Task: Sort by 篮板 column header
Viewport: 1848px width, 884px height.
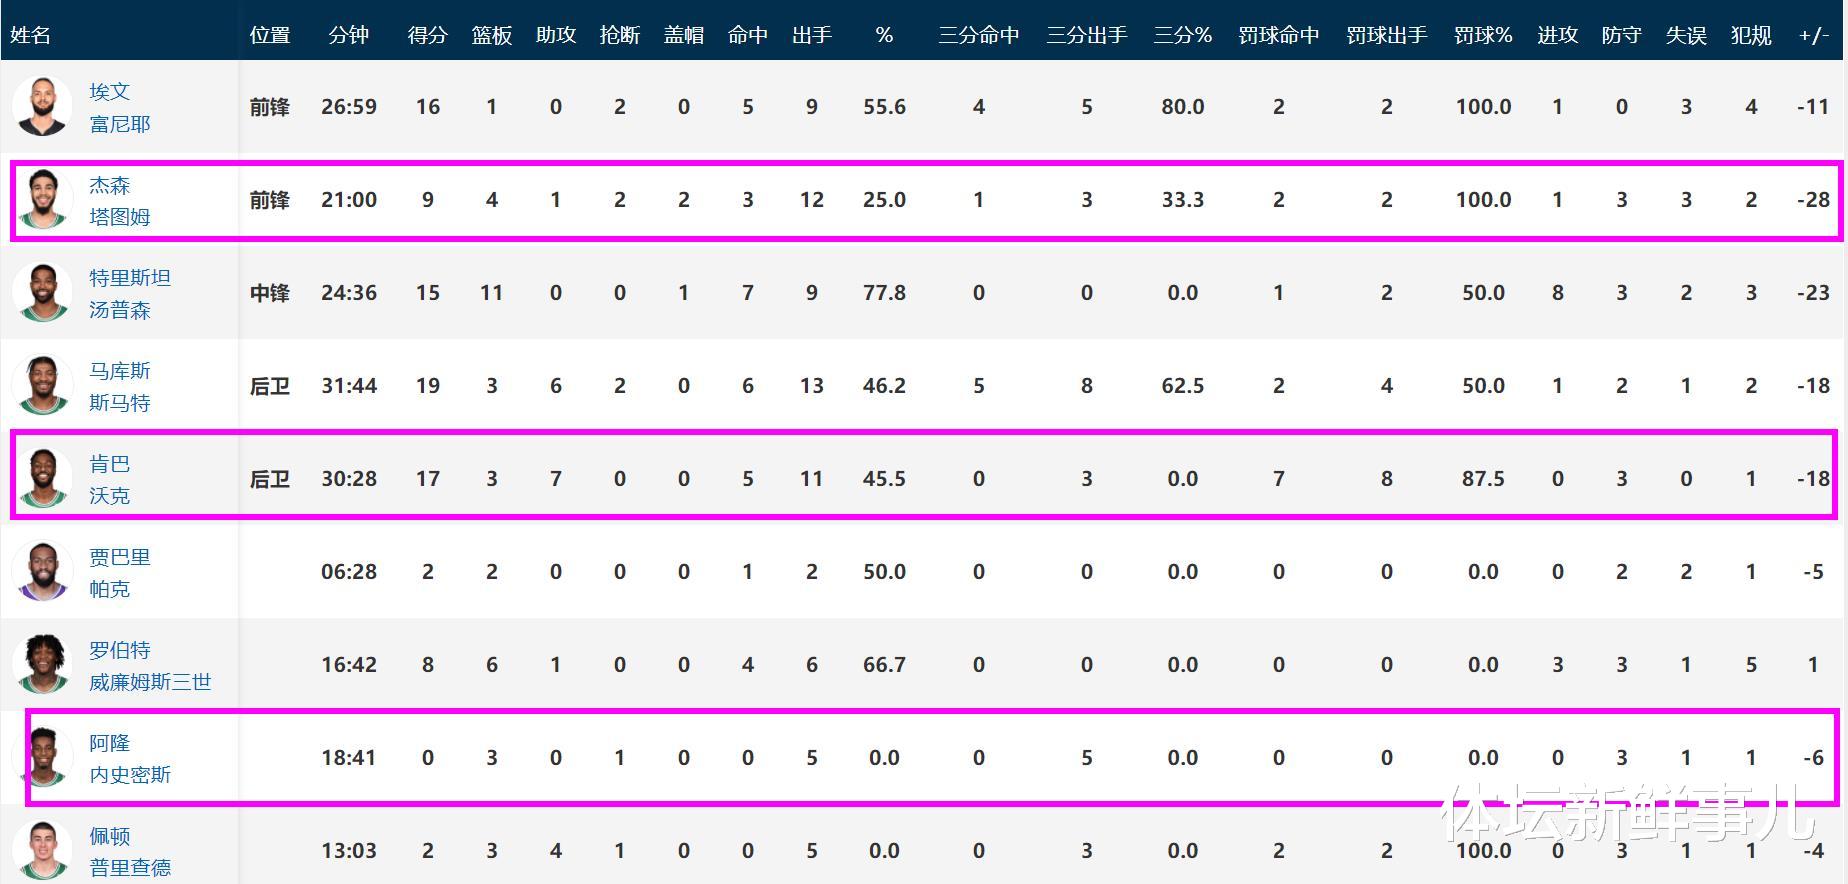Action: point(491,35)
